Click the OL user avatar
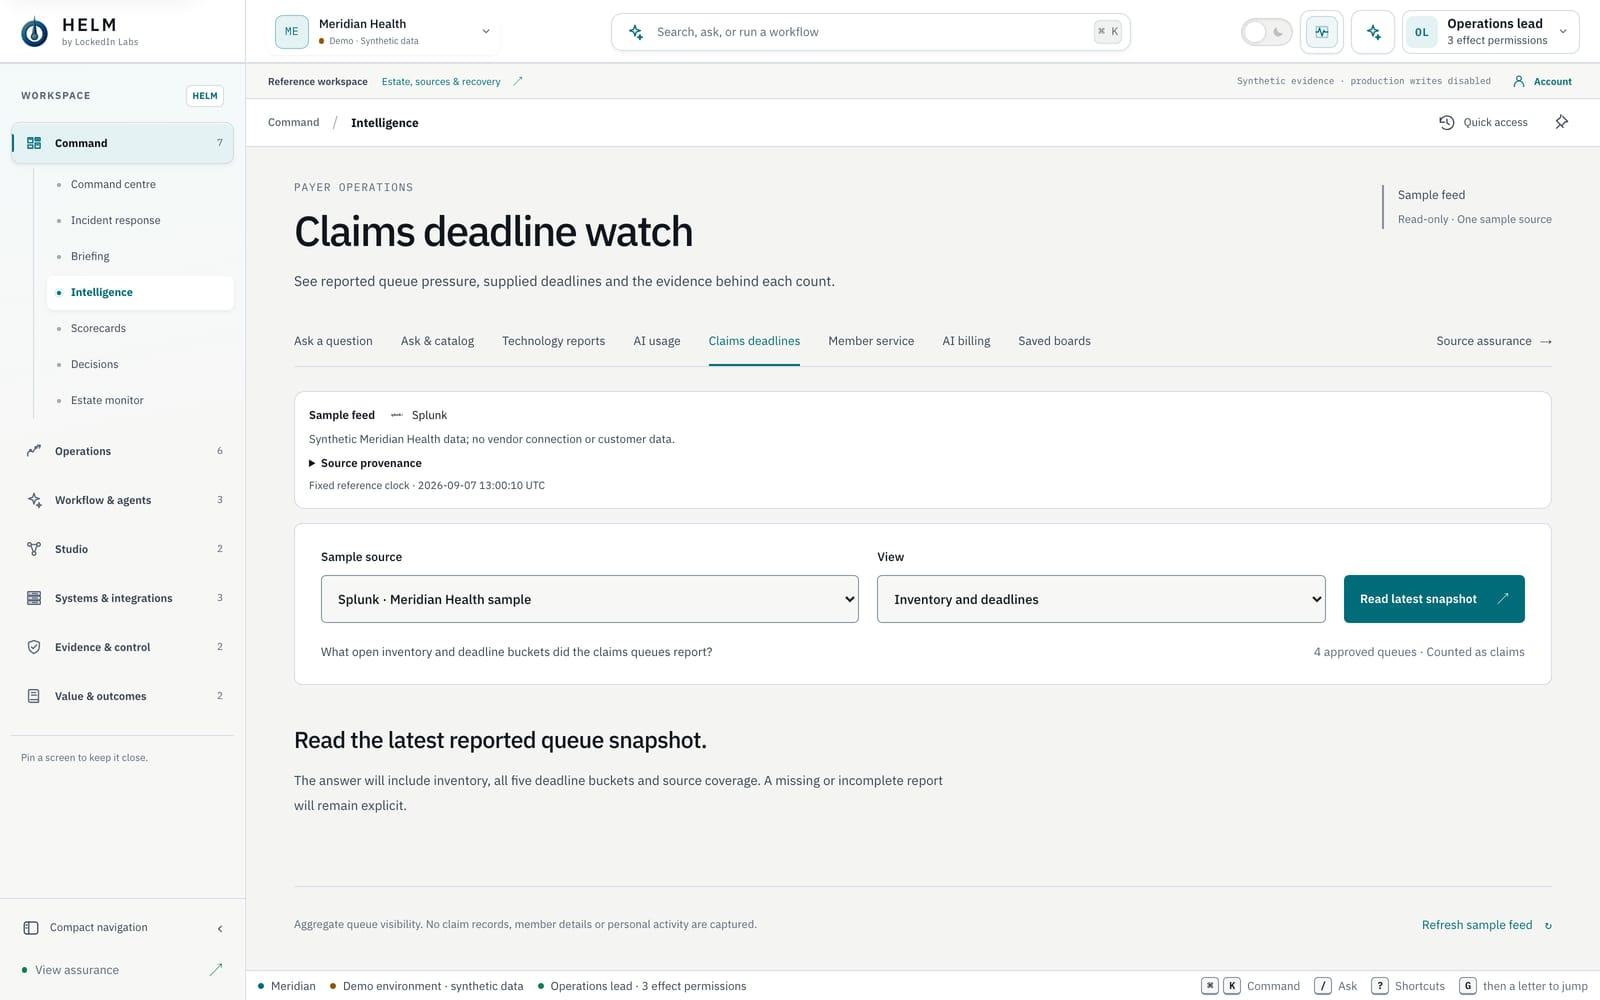 point(1421,32)
